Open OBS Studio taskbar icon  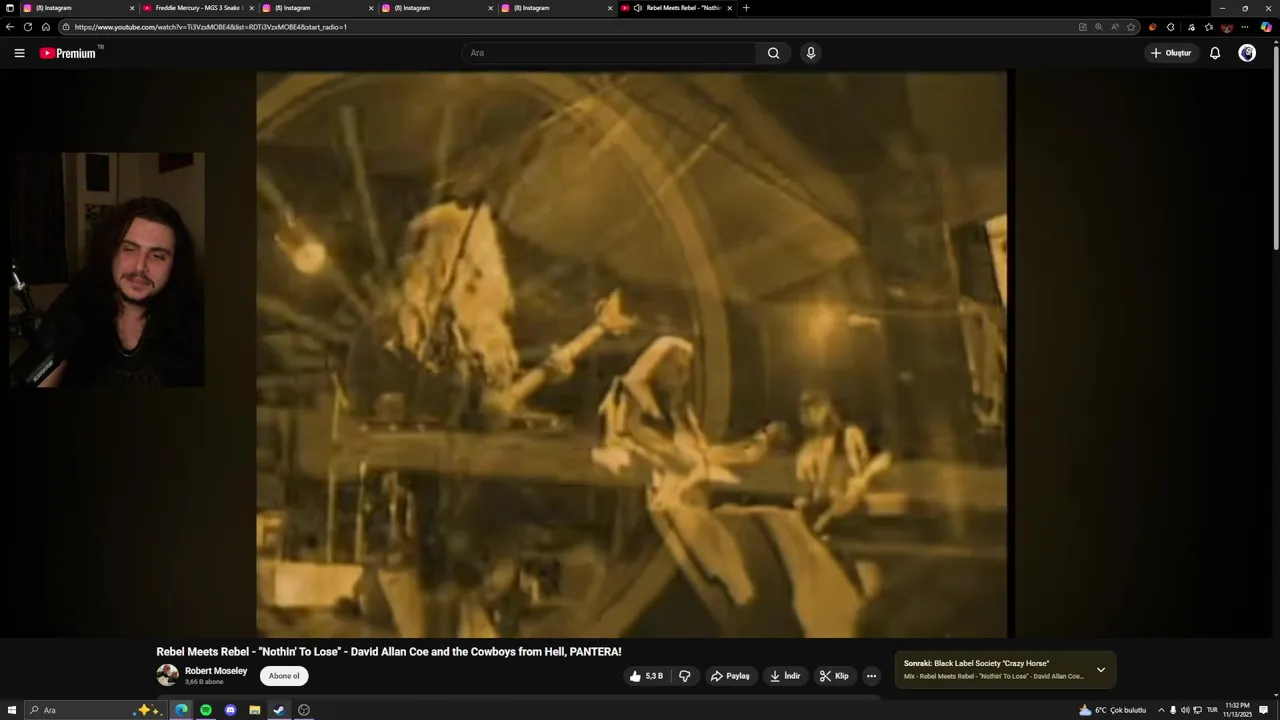304,710
